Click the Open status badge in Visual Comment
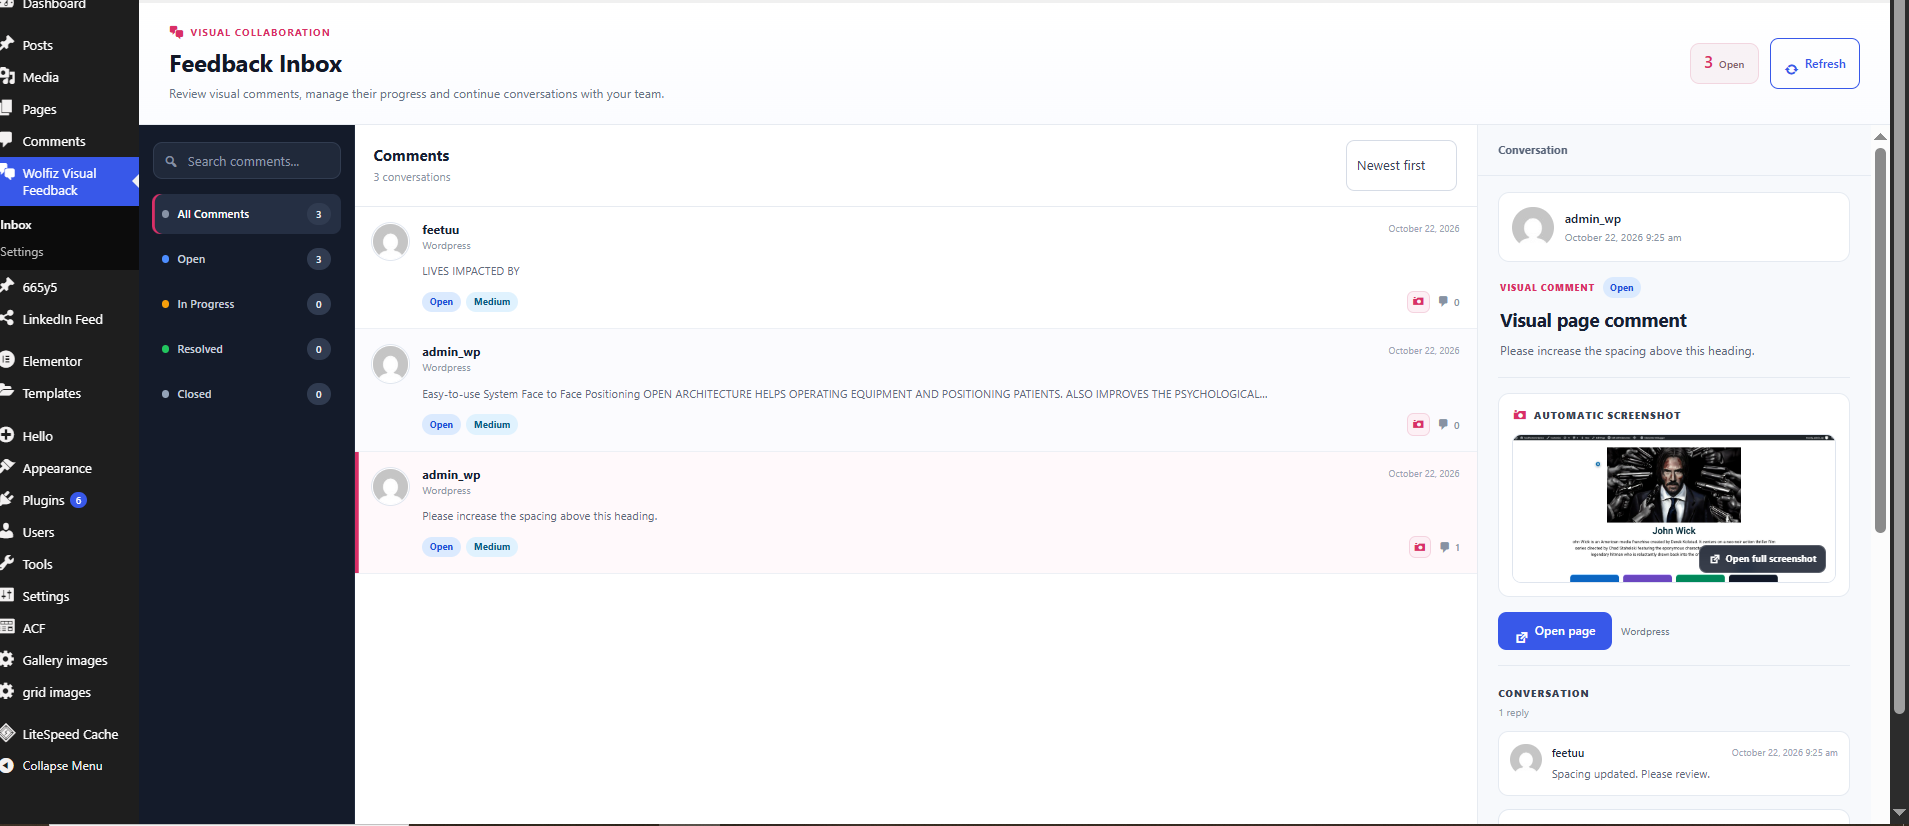The width and height of the screenshot is (1909, 826). pyautogui.click(x=1621, y=288)
